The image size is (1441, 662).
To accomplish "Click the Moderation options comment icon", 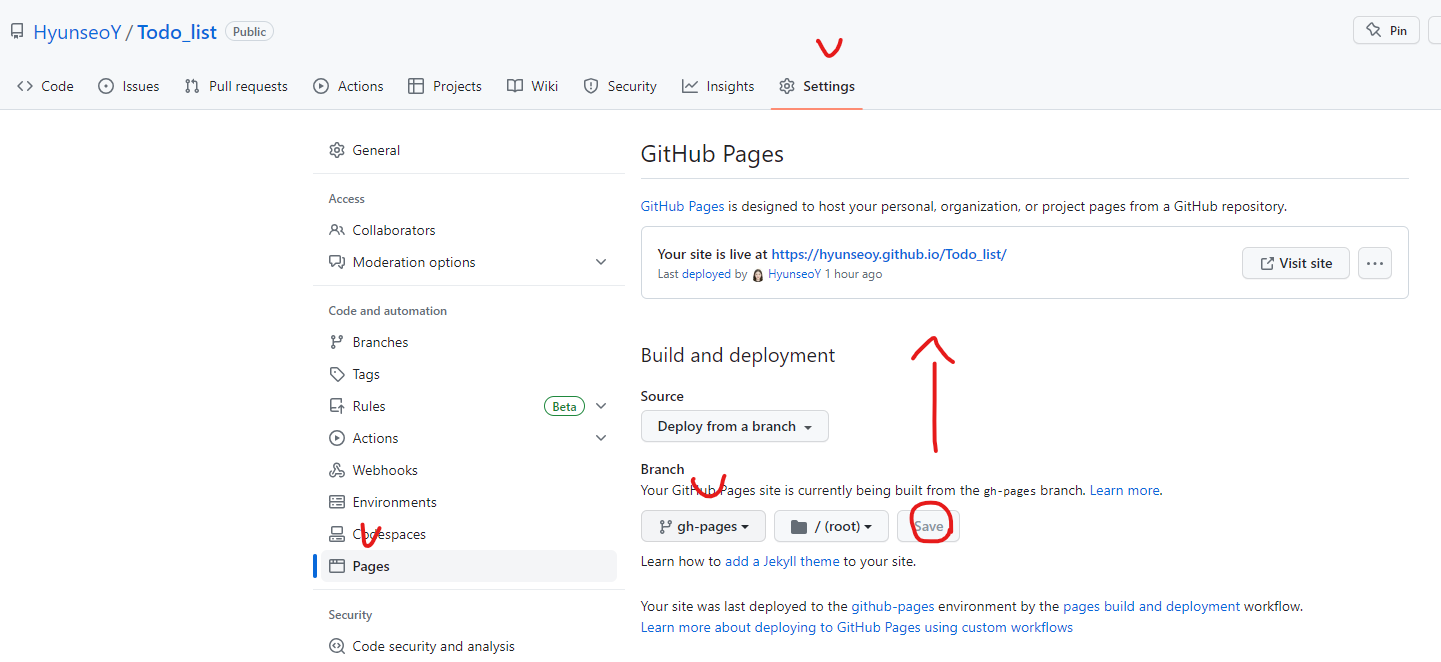I will [337, 262].
